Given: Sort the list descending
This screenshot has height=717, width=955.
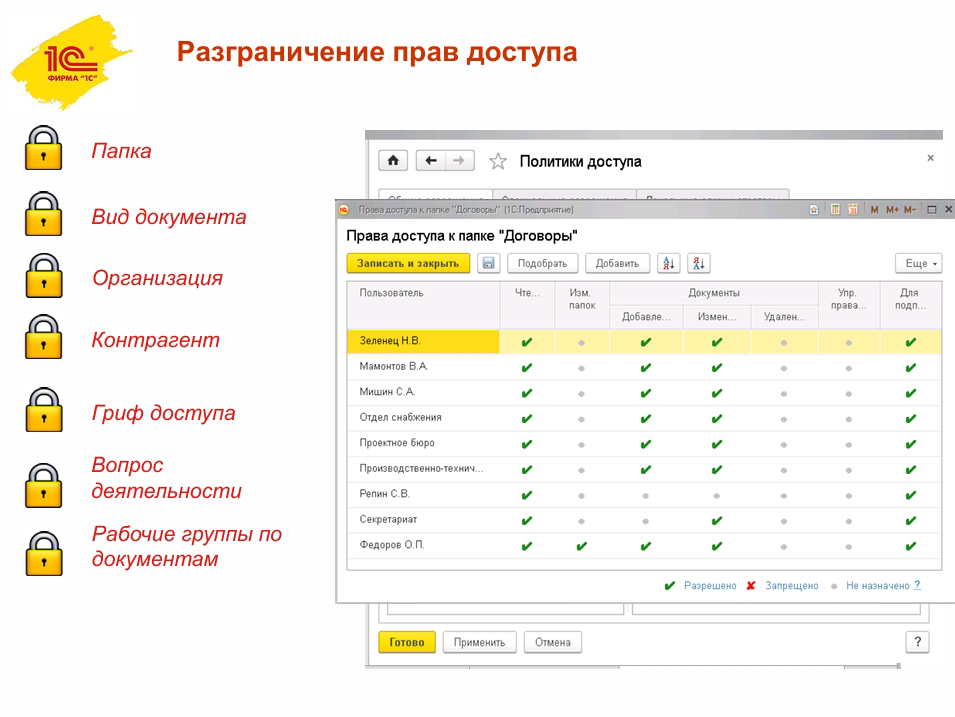Looking at the screenshot, I should (698, 263).
